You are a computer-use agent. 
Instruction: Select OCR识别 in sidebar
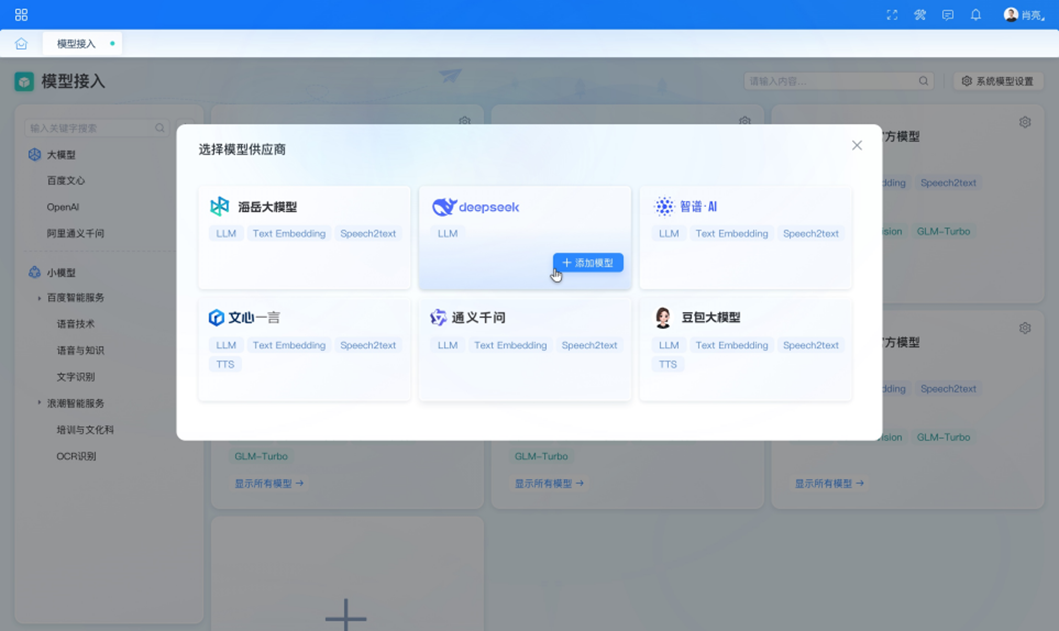(76, 456)
